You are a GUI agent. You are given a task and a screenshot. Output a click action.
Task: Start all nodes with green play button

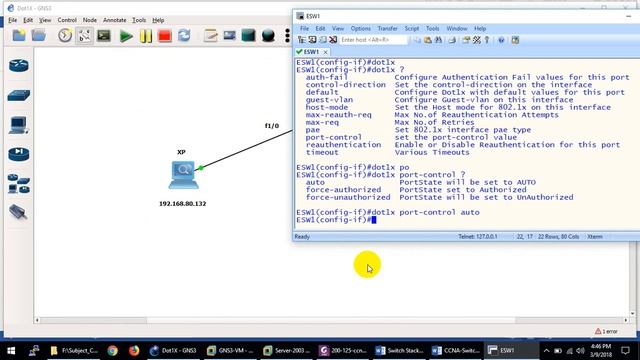126,36
